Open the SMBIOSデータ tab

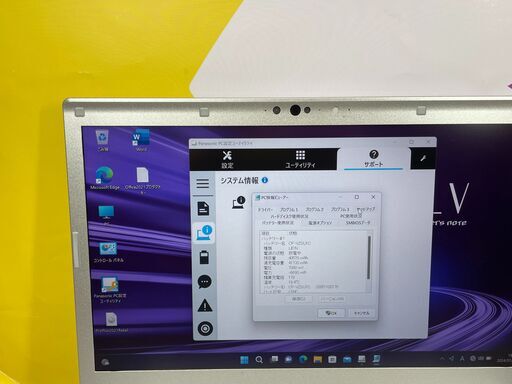tap(358, 222)
